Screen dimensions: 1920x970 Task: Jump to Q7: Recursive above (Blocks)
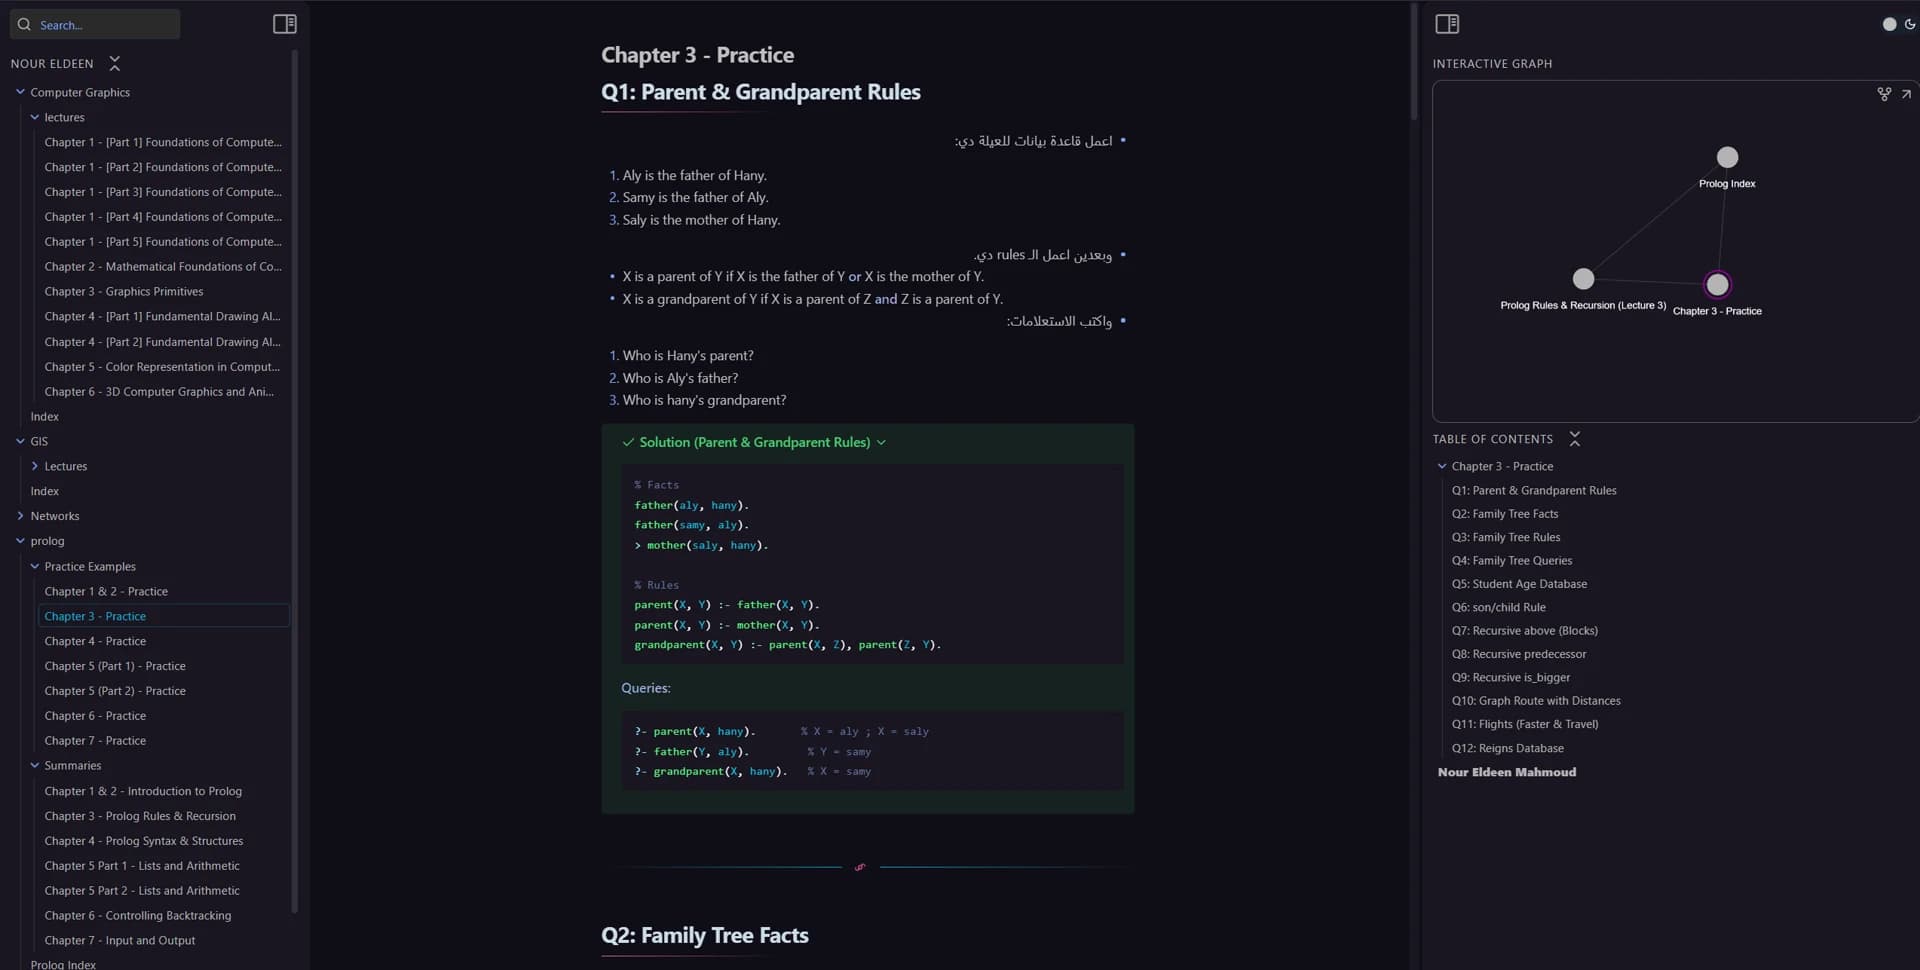(1525, 631)
